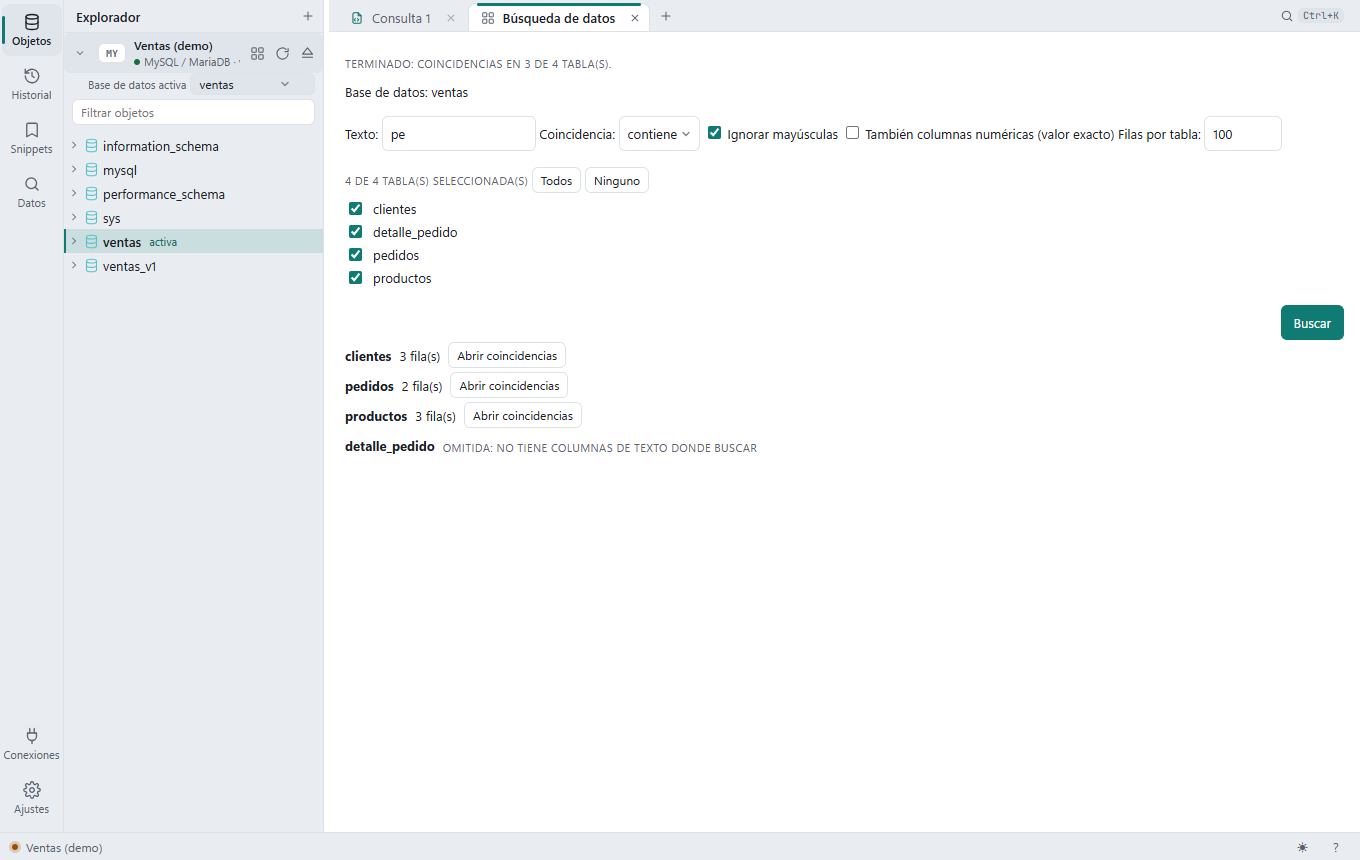Click the Texto search input field
1360x860 pixels.
pos(459,134)
